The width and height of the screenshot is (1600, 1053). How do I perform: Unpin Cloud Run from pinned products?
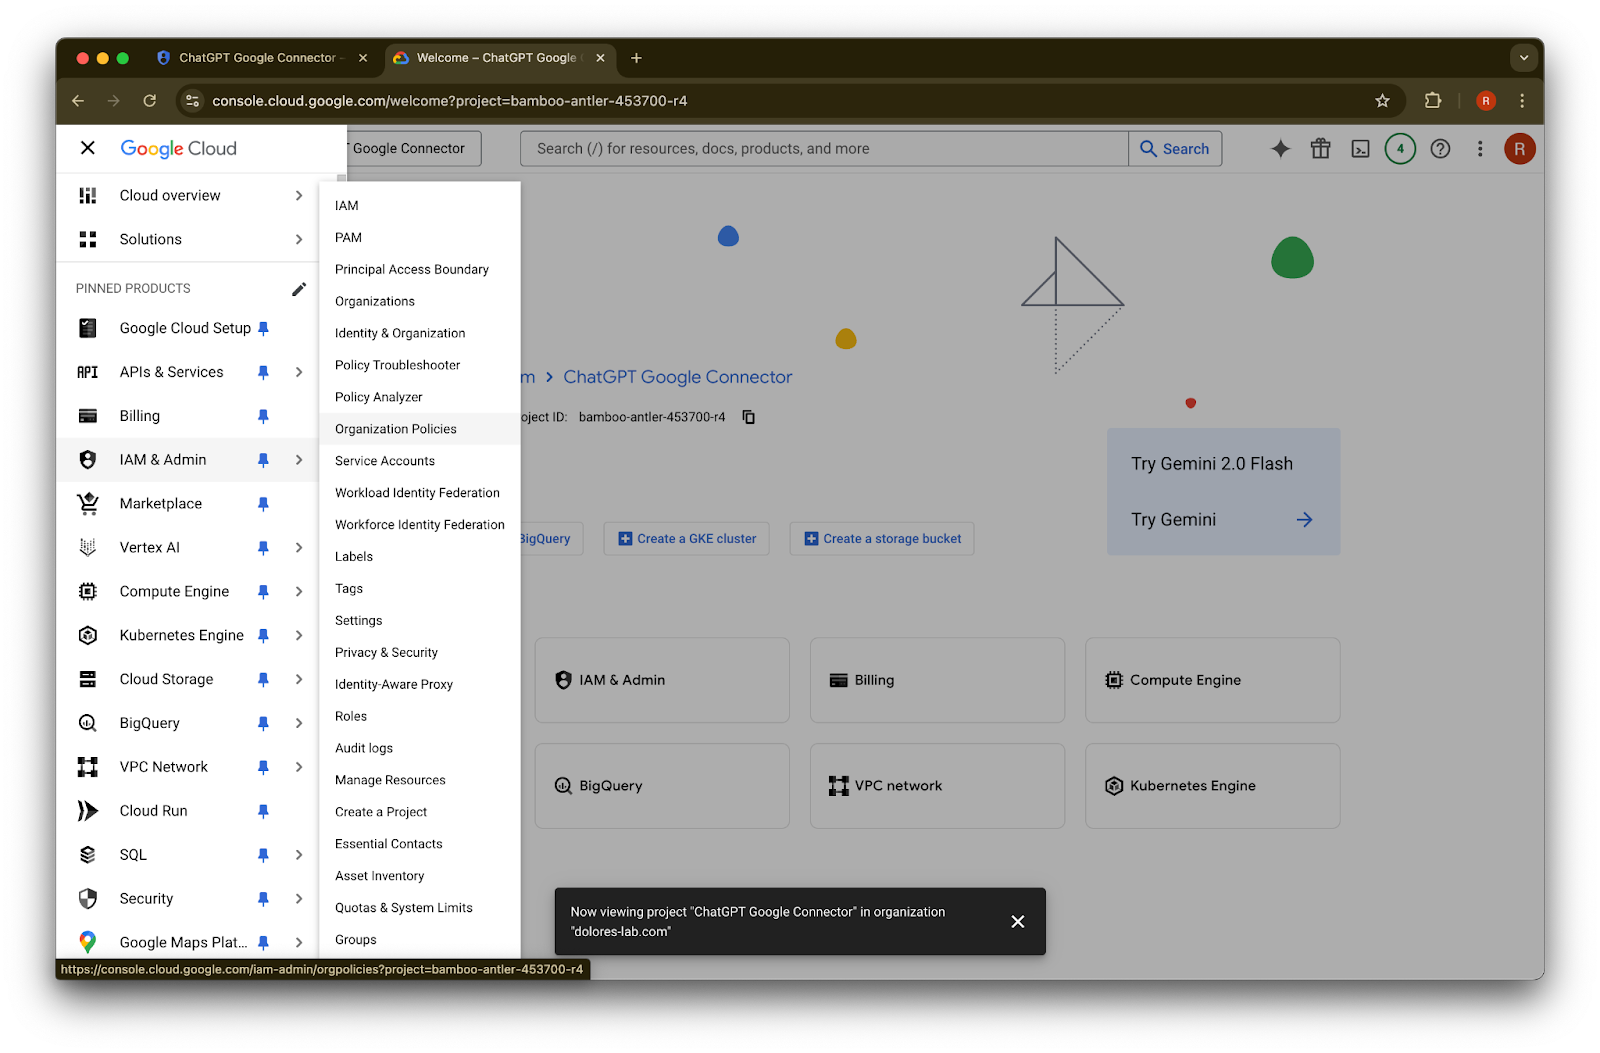point(263,811)
